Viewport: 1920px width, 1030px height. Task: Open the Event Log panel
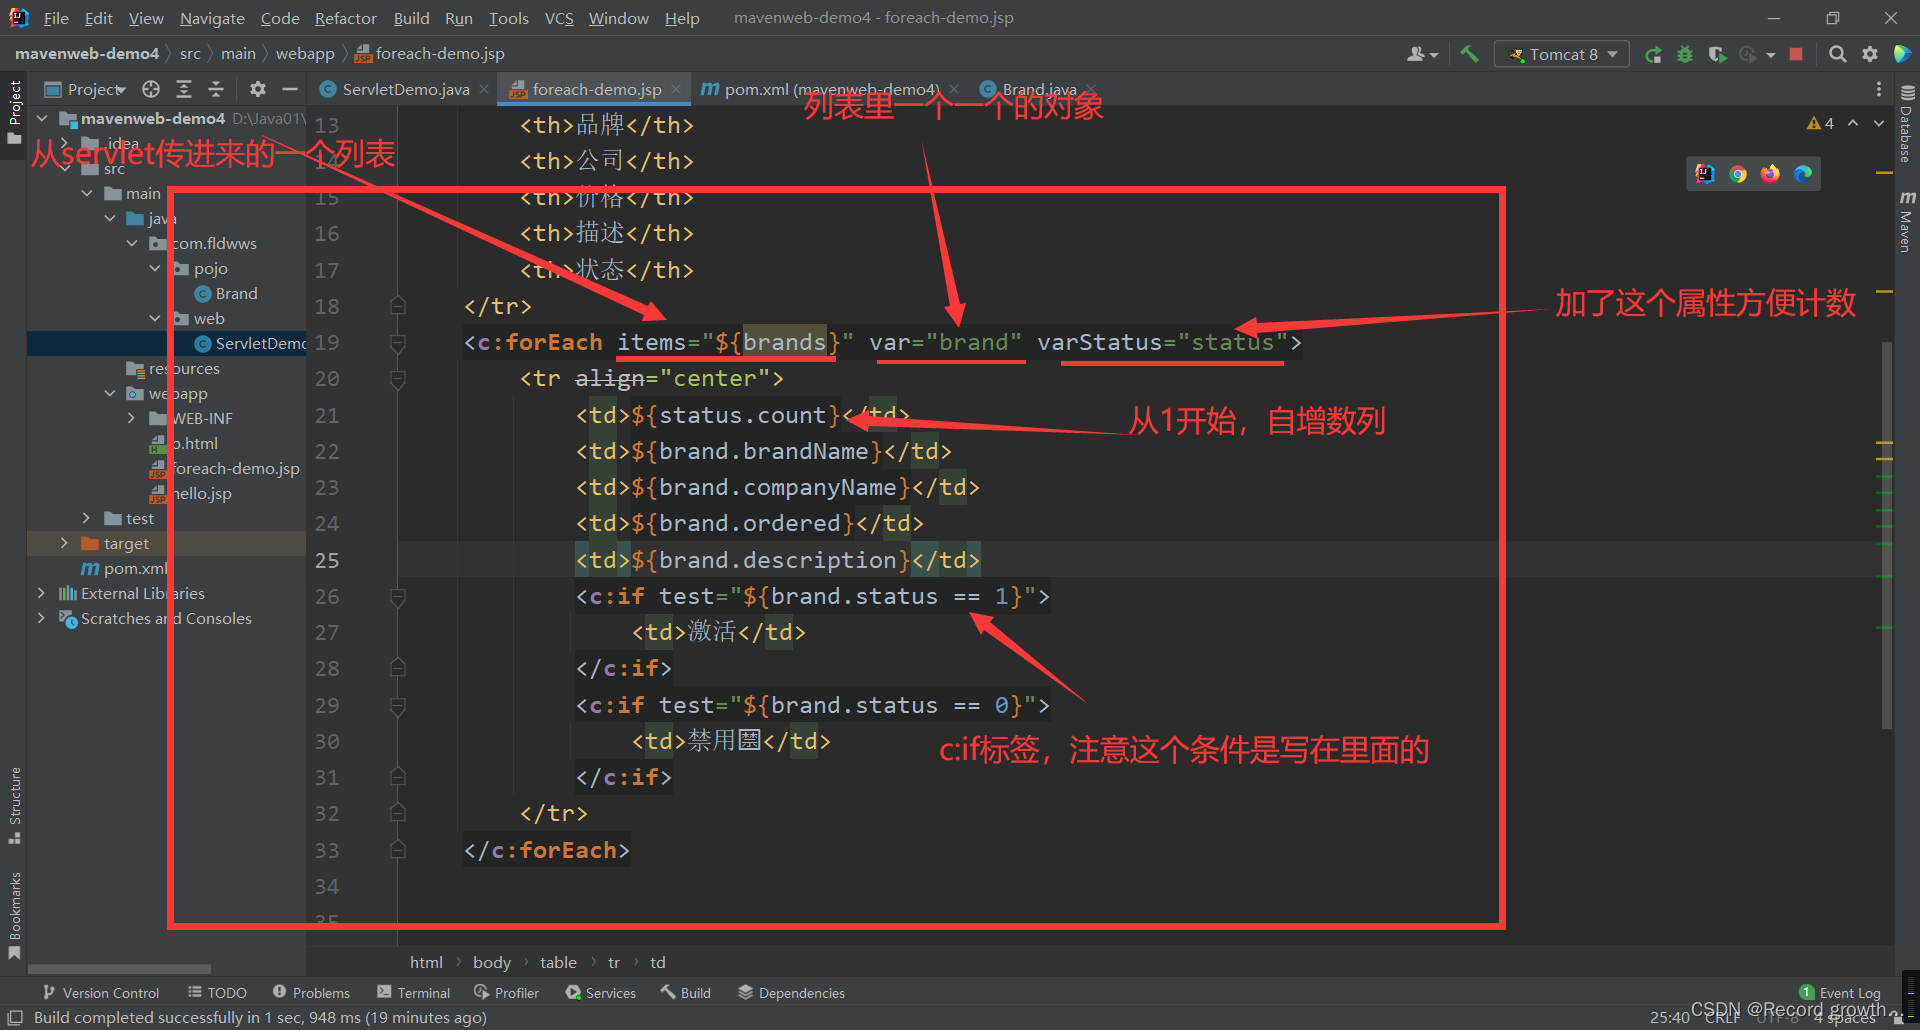point(1845,992)
